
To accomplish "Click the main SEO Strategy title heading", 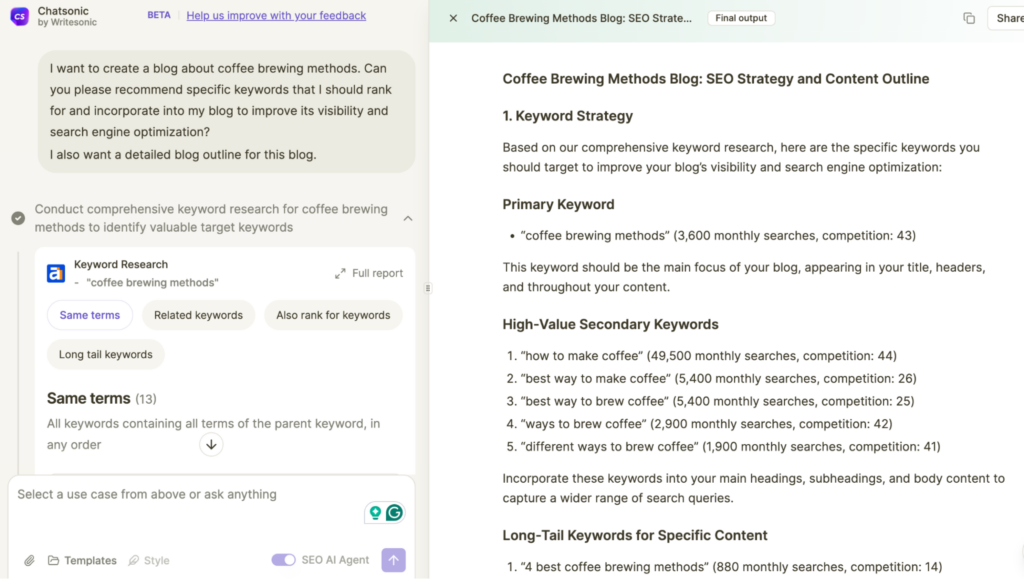I will pos(716,79).
